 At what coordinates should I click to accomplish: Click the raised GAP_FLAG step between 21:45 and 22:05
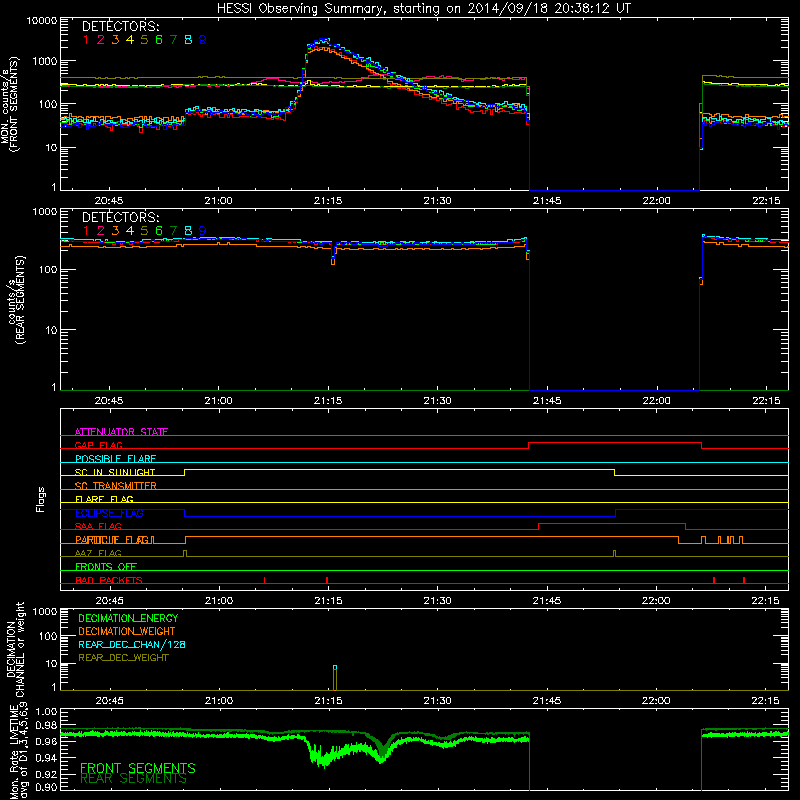coord(615,443)
